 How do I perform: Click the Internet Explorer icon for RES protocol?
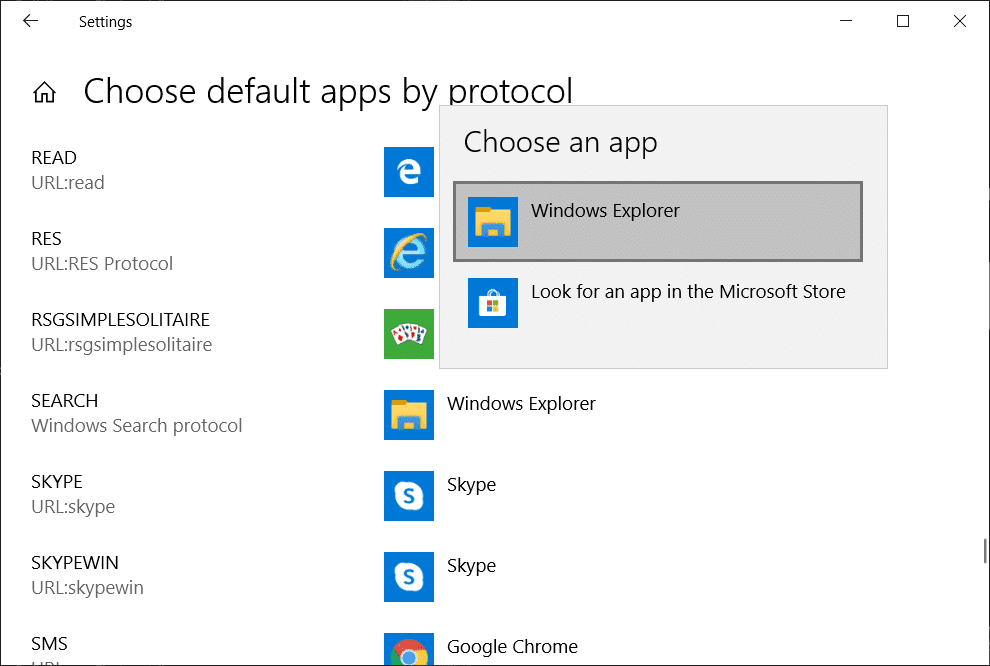[408, 253]
